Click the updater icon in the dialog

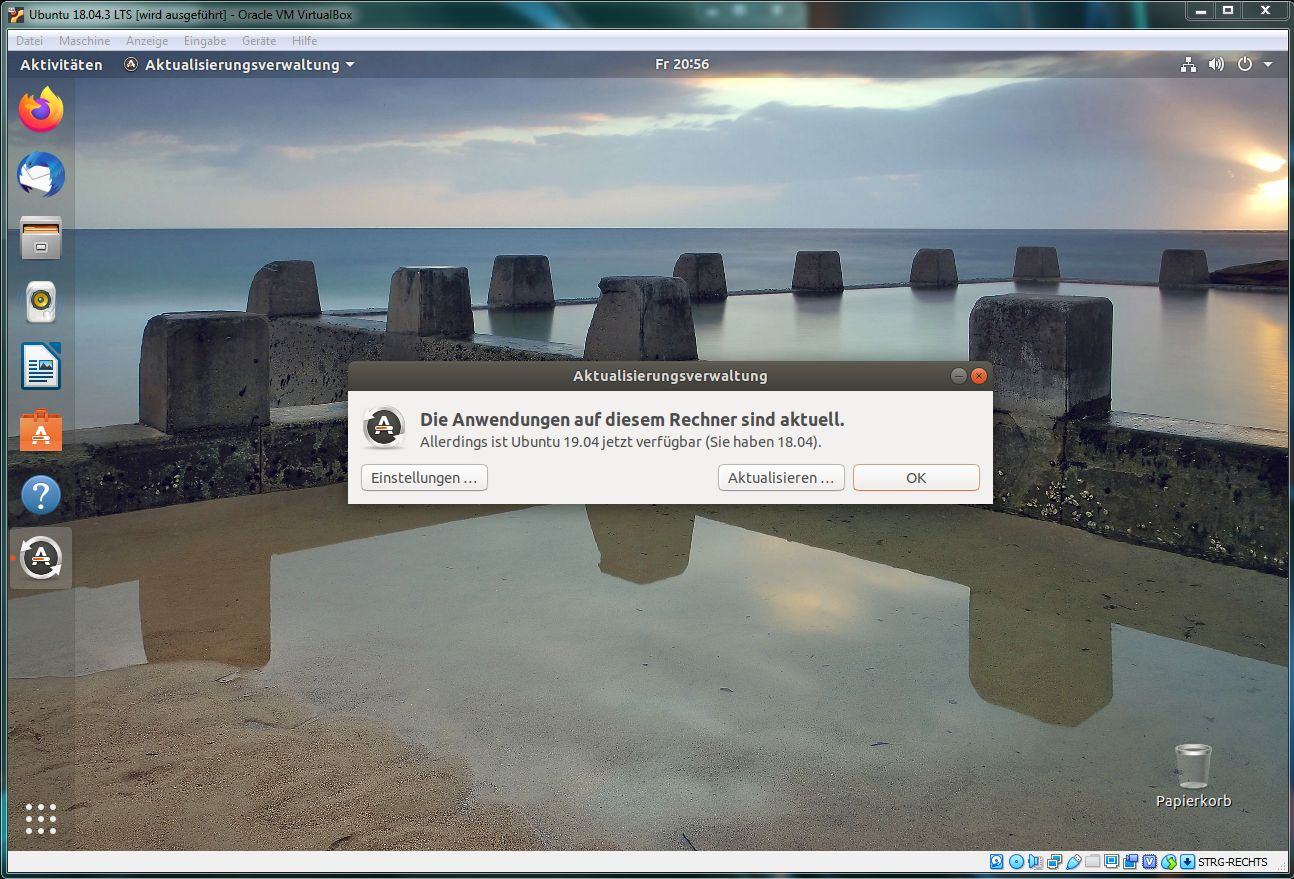(x=384, y=428)
